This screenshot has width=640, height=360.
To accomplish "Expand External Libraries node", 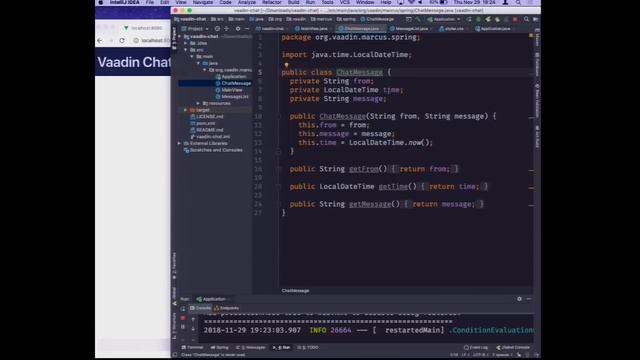I will point(180,143).
